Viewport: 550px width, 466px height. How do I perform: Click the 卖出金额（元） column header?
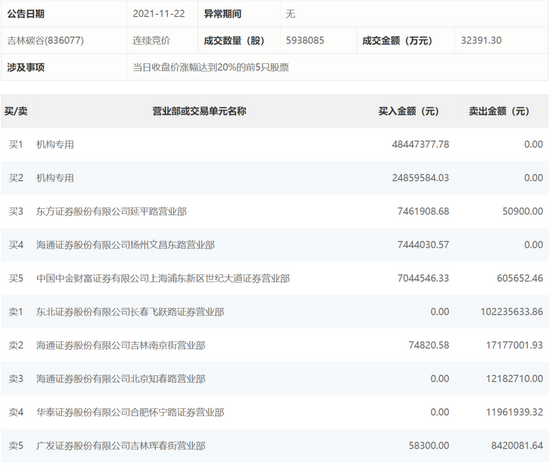tap(499, 111)
